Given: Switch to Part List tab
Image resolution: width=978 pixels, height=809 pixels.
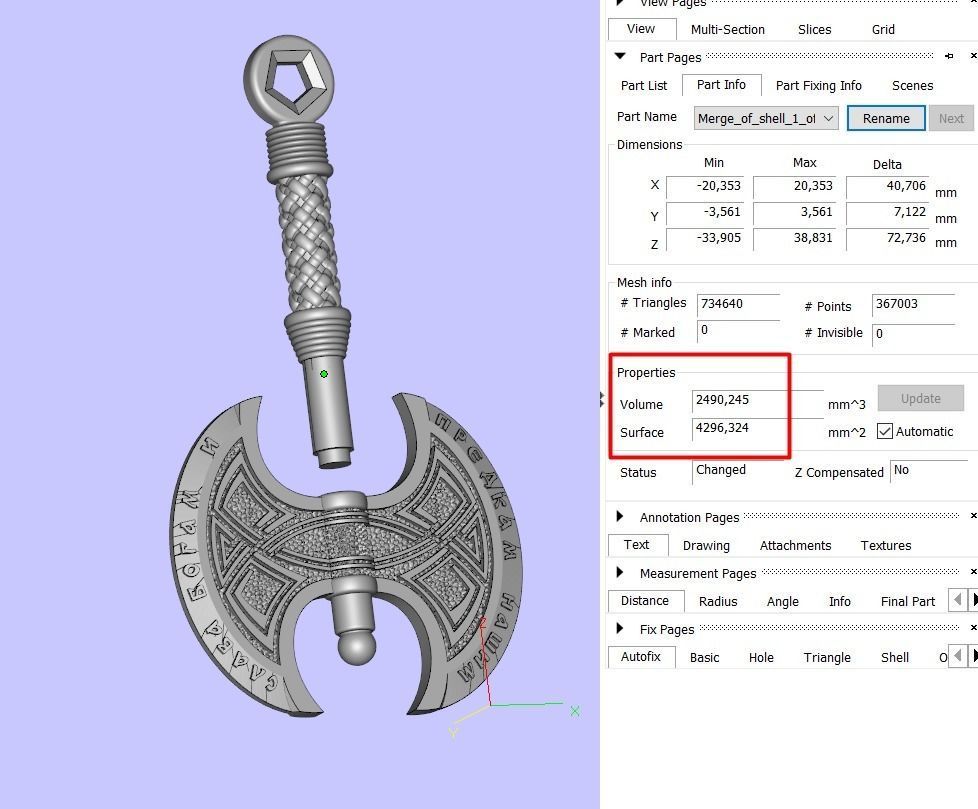Looking at the screenshot, I should (644, 85).
